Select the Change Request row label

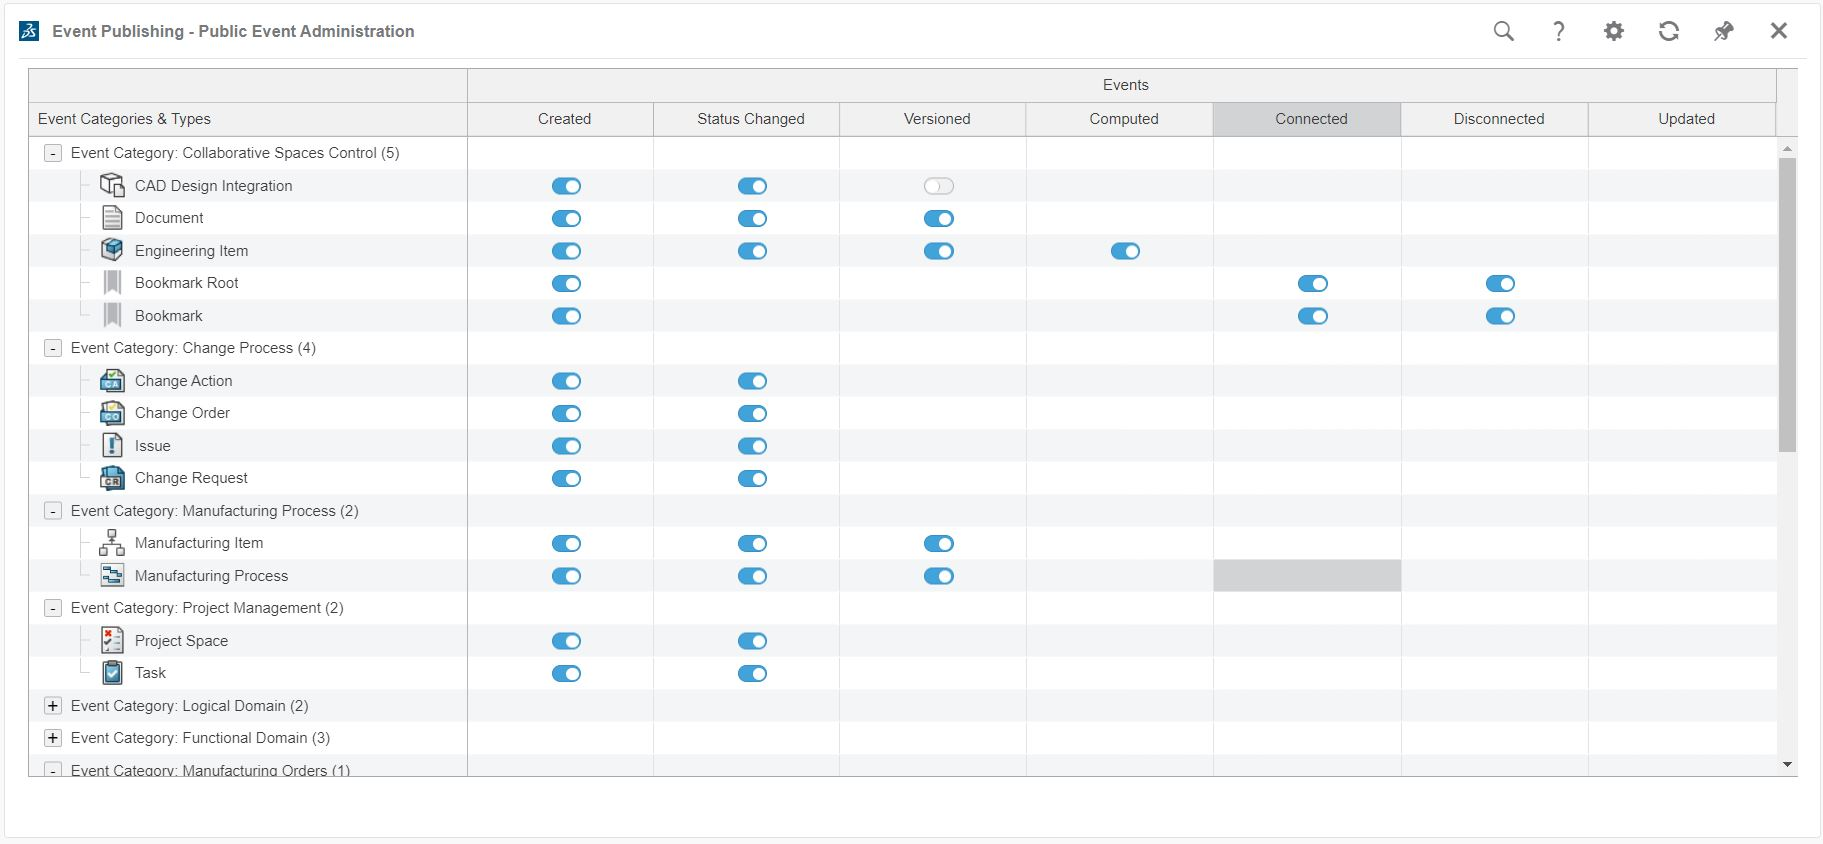(x=191, y=478)
